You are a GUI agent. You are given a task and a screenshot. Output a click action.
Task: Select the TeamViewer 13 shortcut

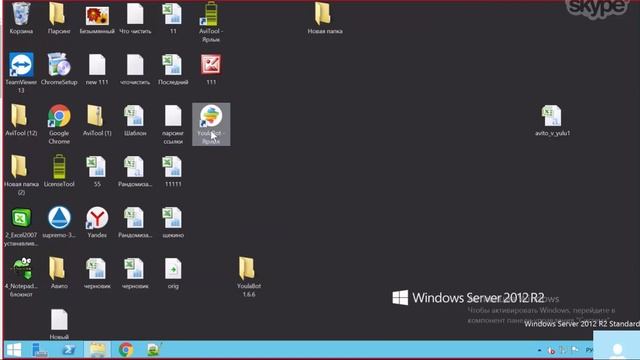click(x=21, y=73)
